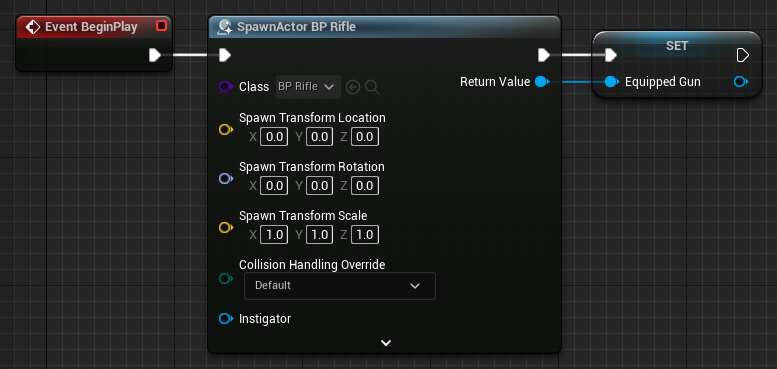Click the Scale X value field

[274, 235]
